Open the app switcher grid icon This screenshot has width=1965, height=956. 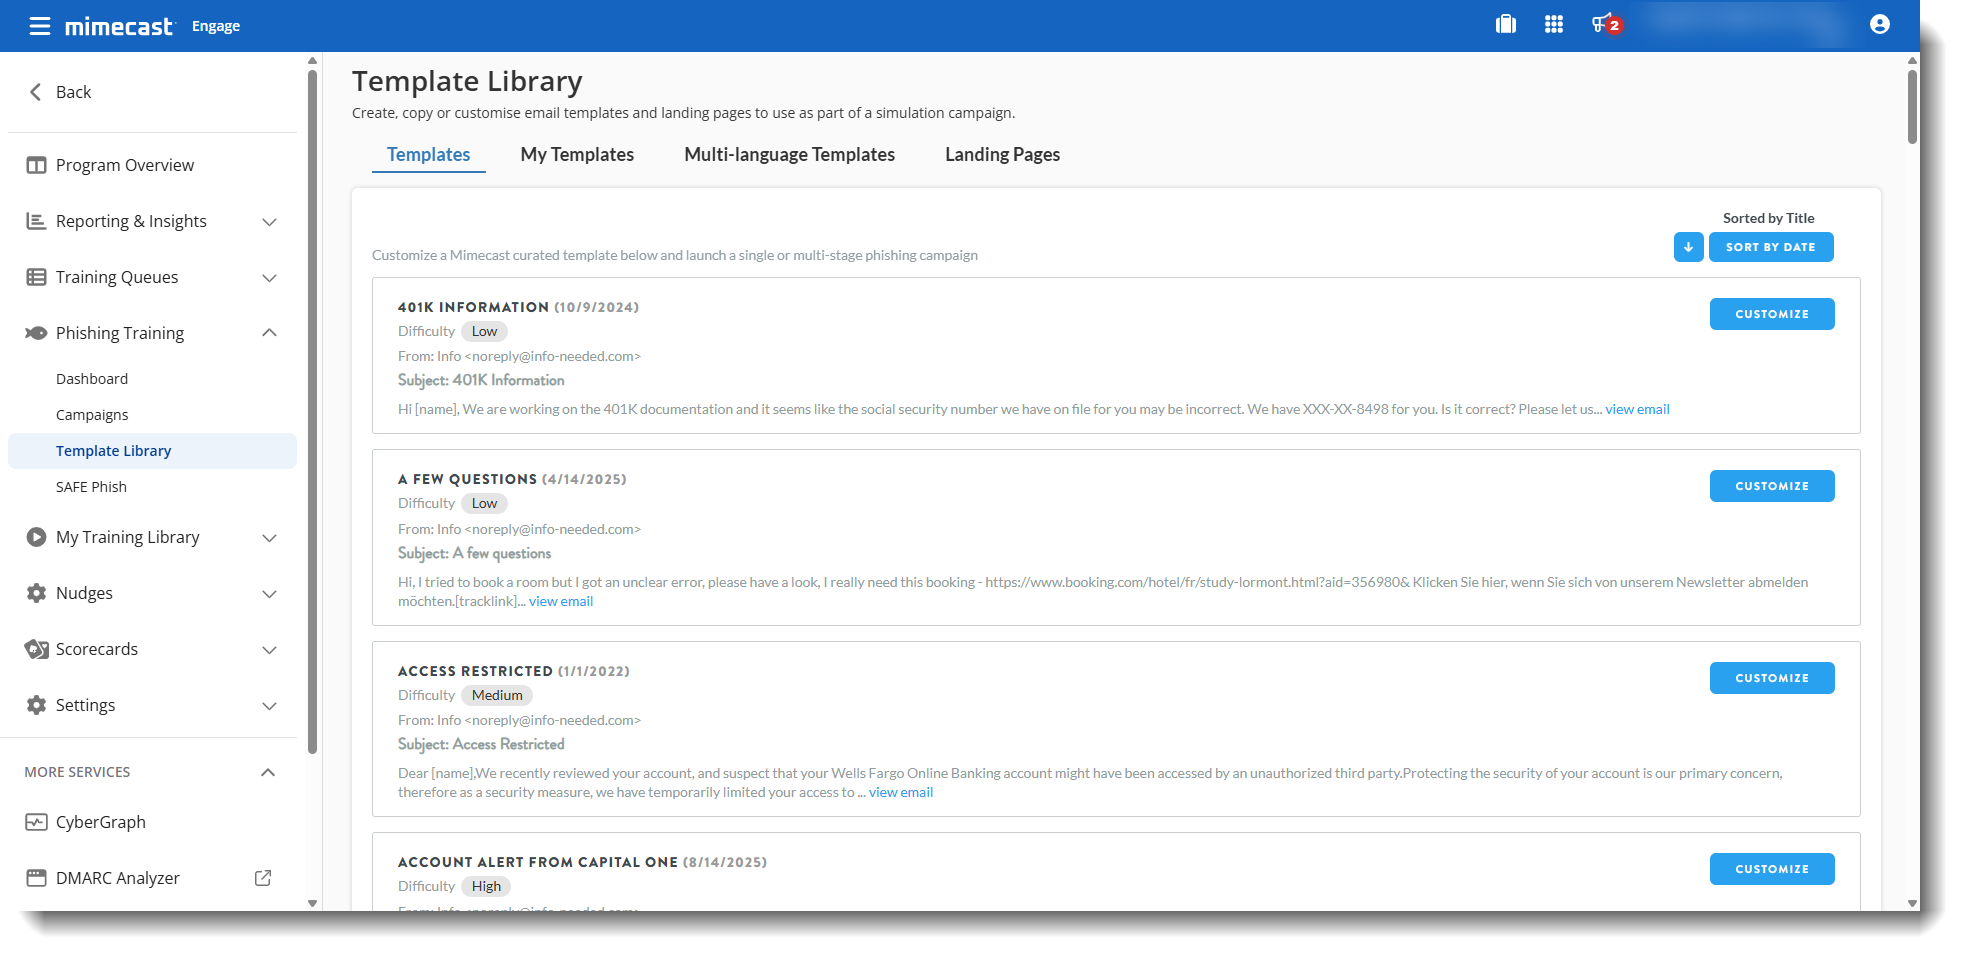[x=1553, y=25]
